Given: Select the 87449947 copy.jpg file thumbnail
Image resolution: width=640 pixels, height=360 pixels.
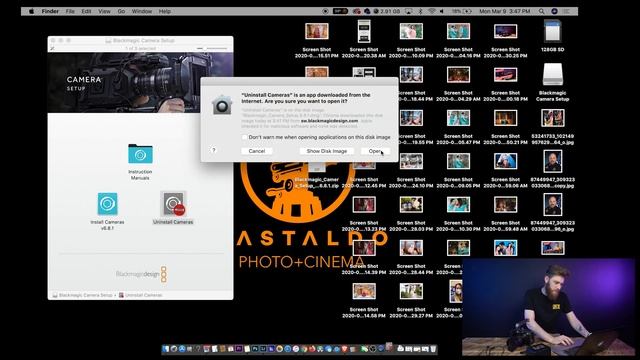Looking at the screenshot, I should [553, 162].
